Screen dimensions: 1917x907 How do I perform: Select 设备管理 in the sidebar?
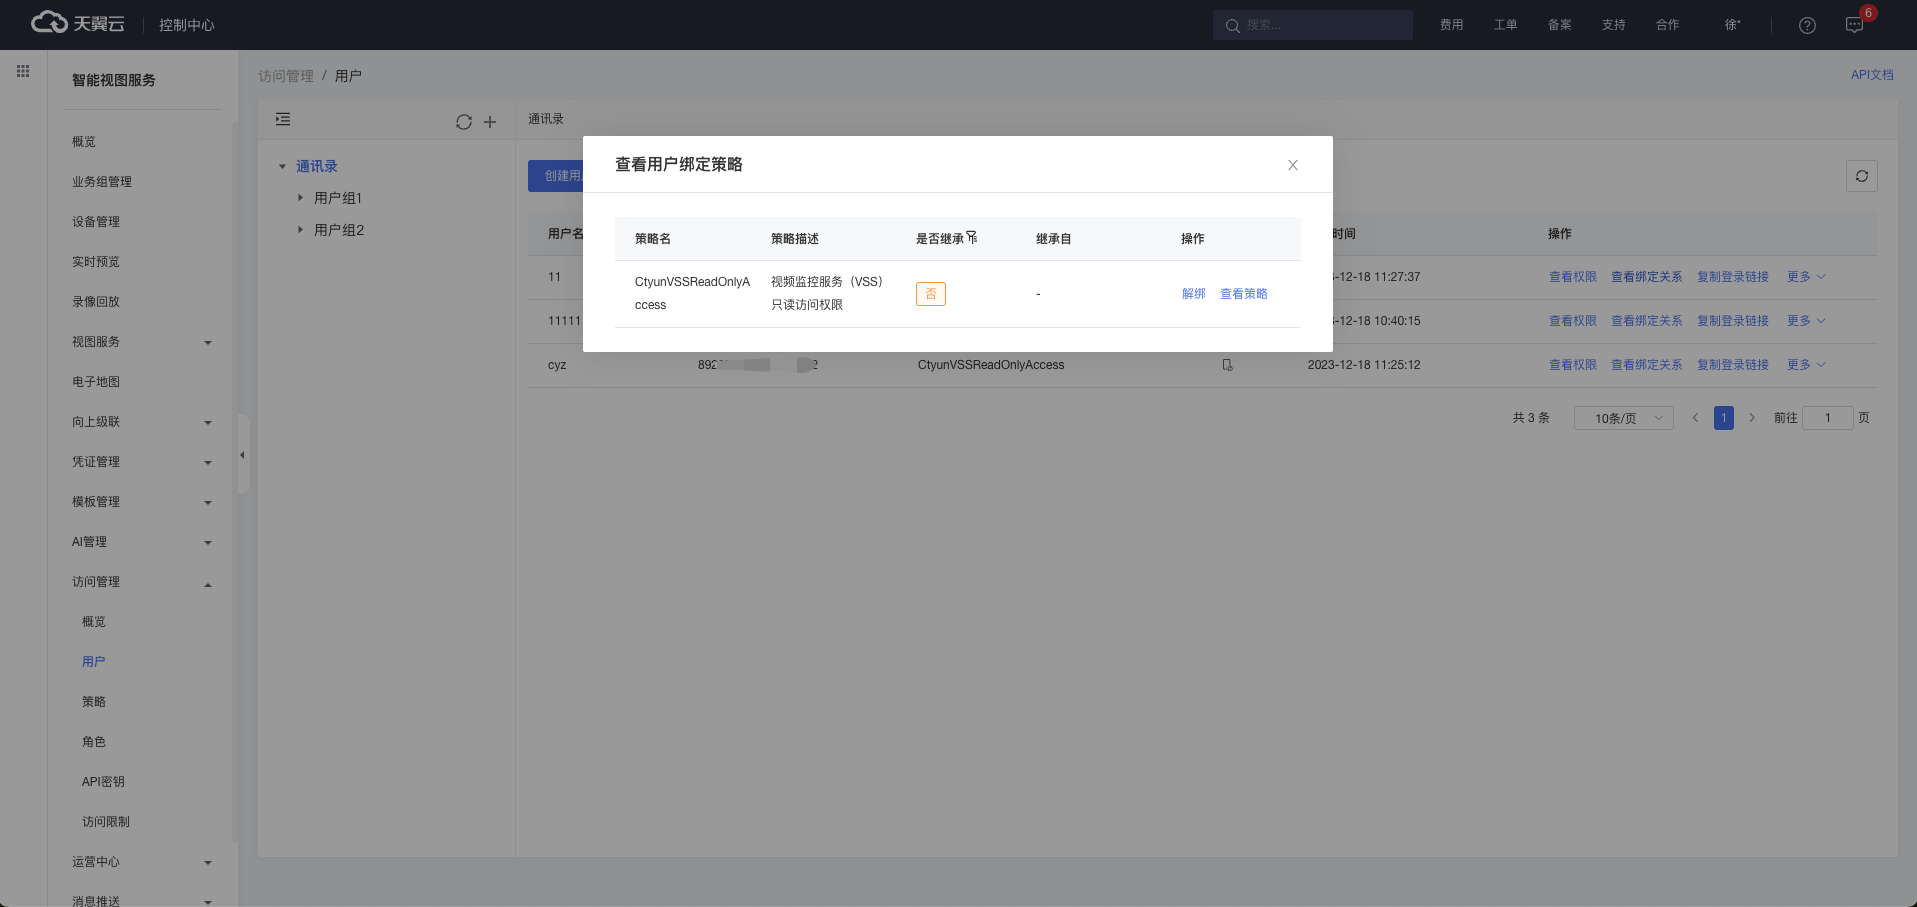tap(96, 222)
